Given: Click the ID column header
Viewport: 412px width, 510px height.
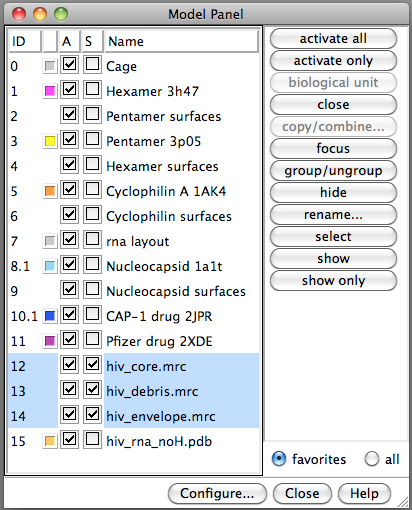Looking at the screenshot, I should tap(25, 41).
